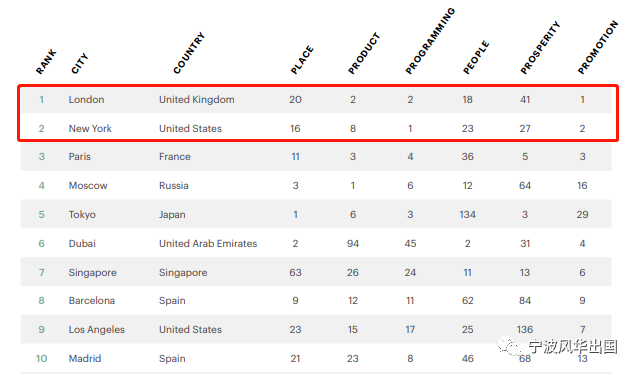
Task: Select Barcelona in the city column
Action: tap(92, 300)
